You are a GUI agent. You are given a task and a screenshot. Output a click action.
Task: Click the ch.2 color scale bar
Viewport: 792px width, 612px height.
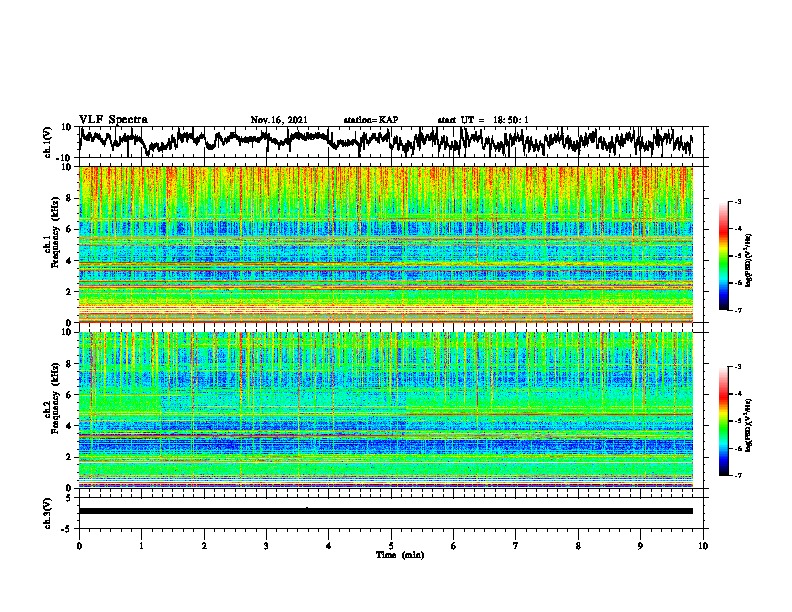[x=724, y=421]
